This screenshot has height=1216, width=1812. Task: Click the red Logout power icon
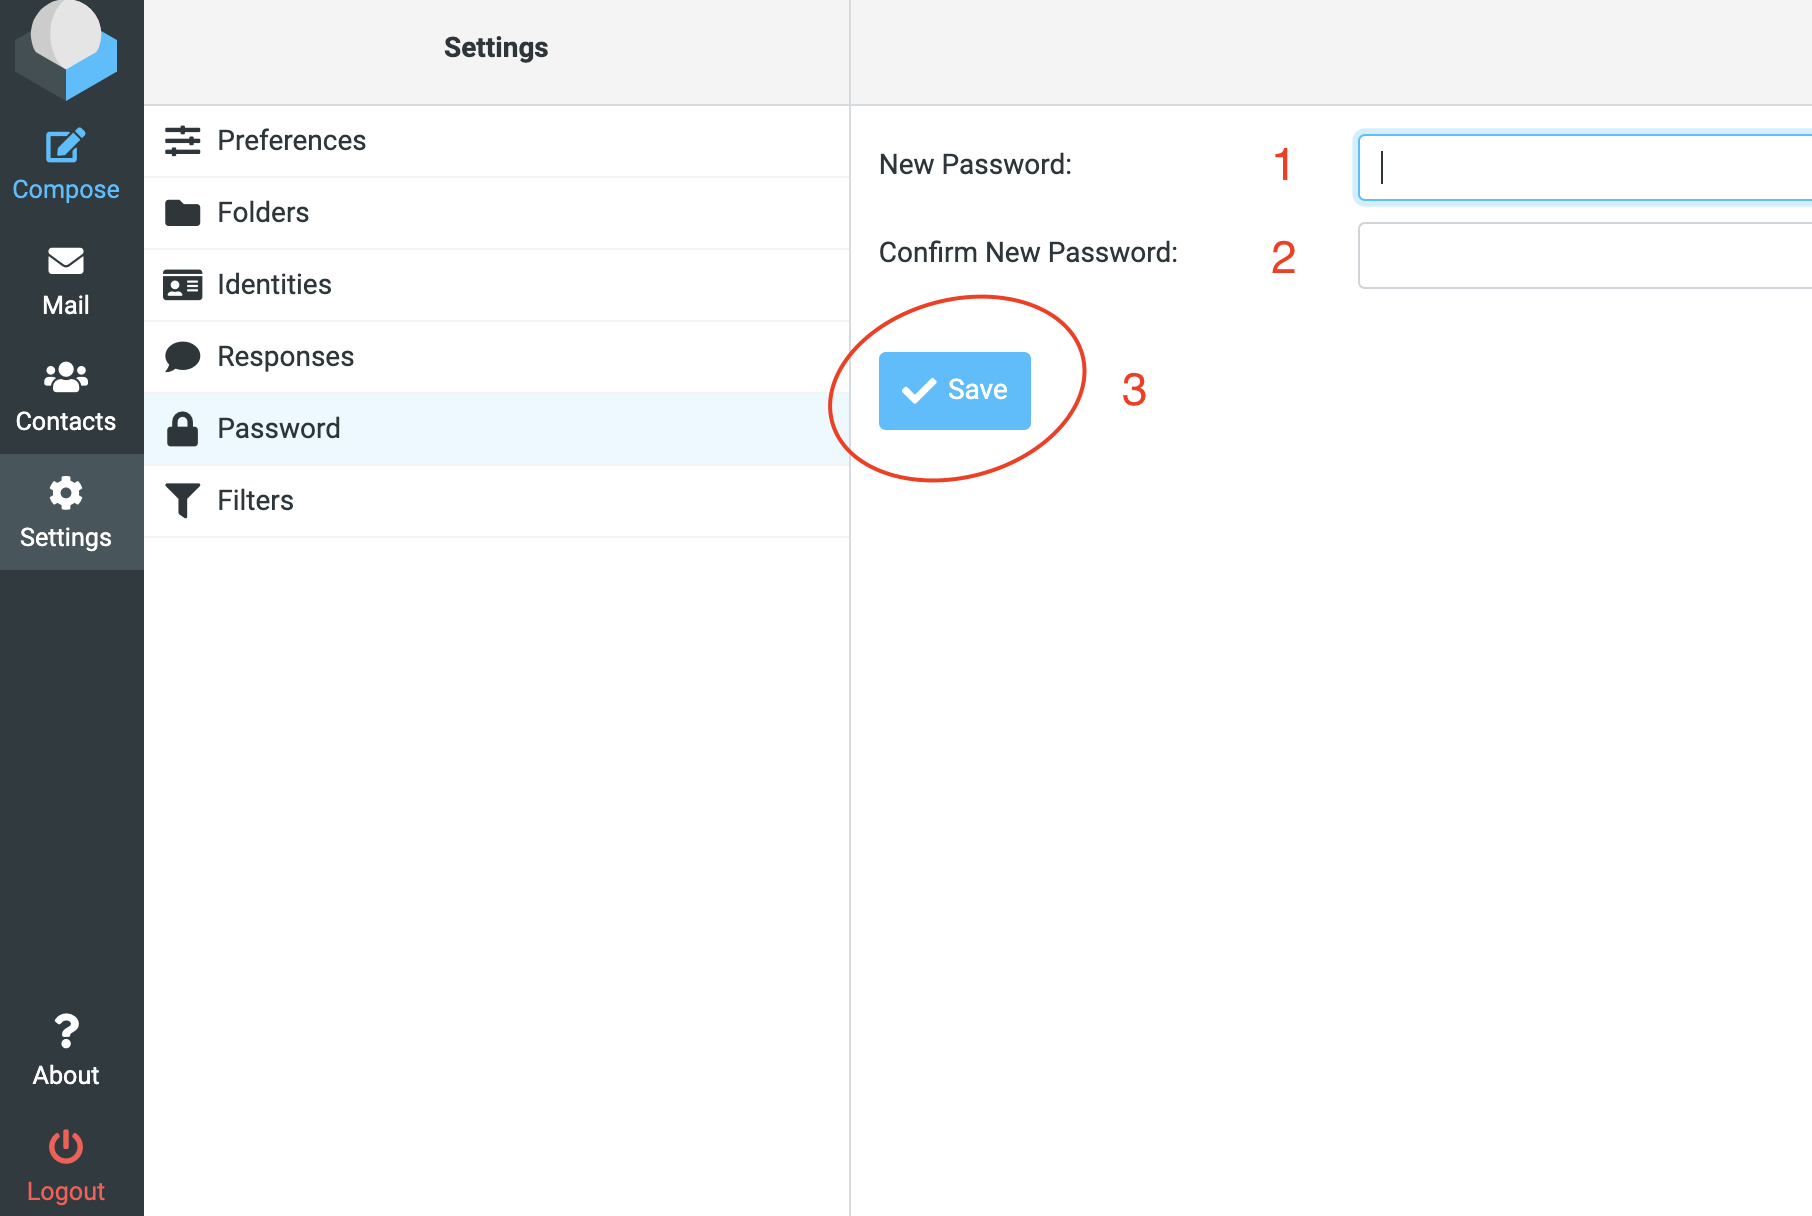tap(66, 1146)
